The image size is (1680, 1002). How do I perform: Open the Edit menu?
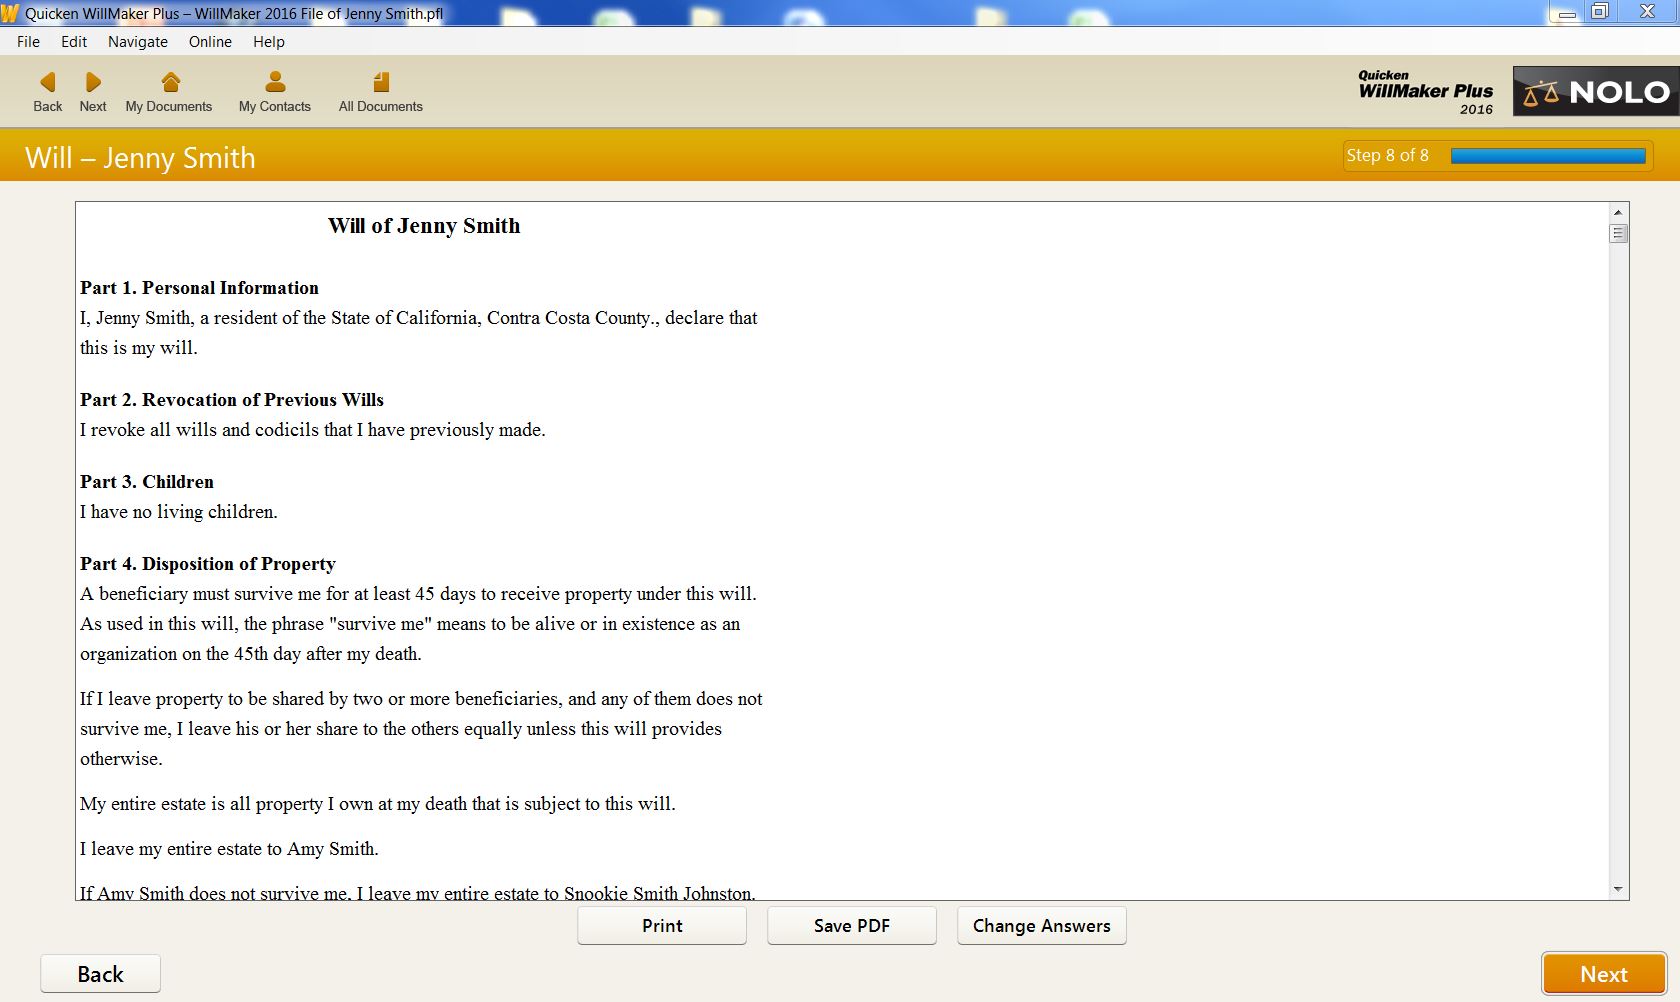[x=73, y=41]
